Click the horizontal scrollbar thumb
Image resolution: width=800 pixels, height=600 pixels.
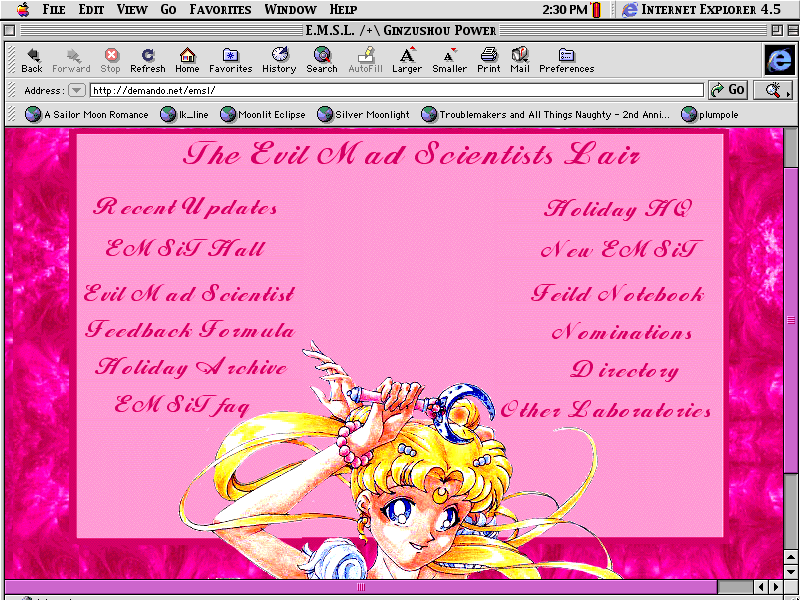pyautogui.click(x=362, y=587)
